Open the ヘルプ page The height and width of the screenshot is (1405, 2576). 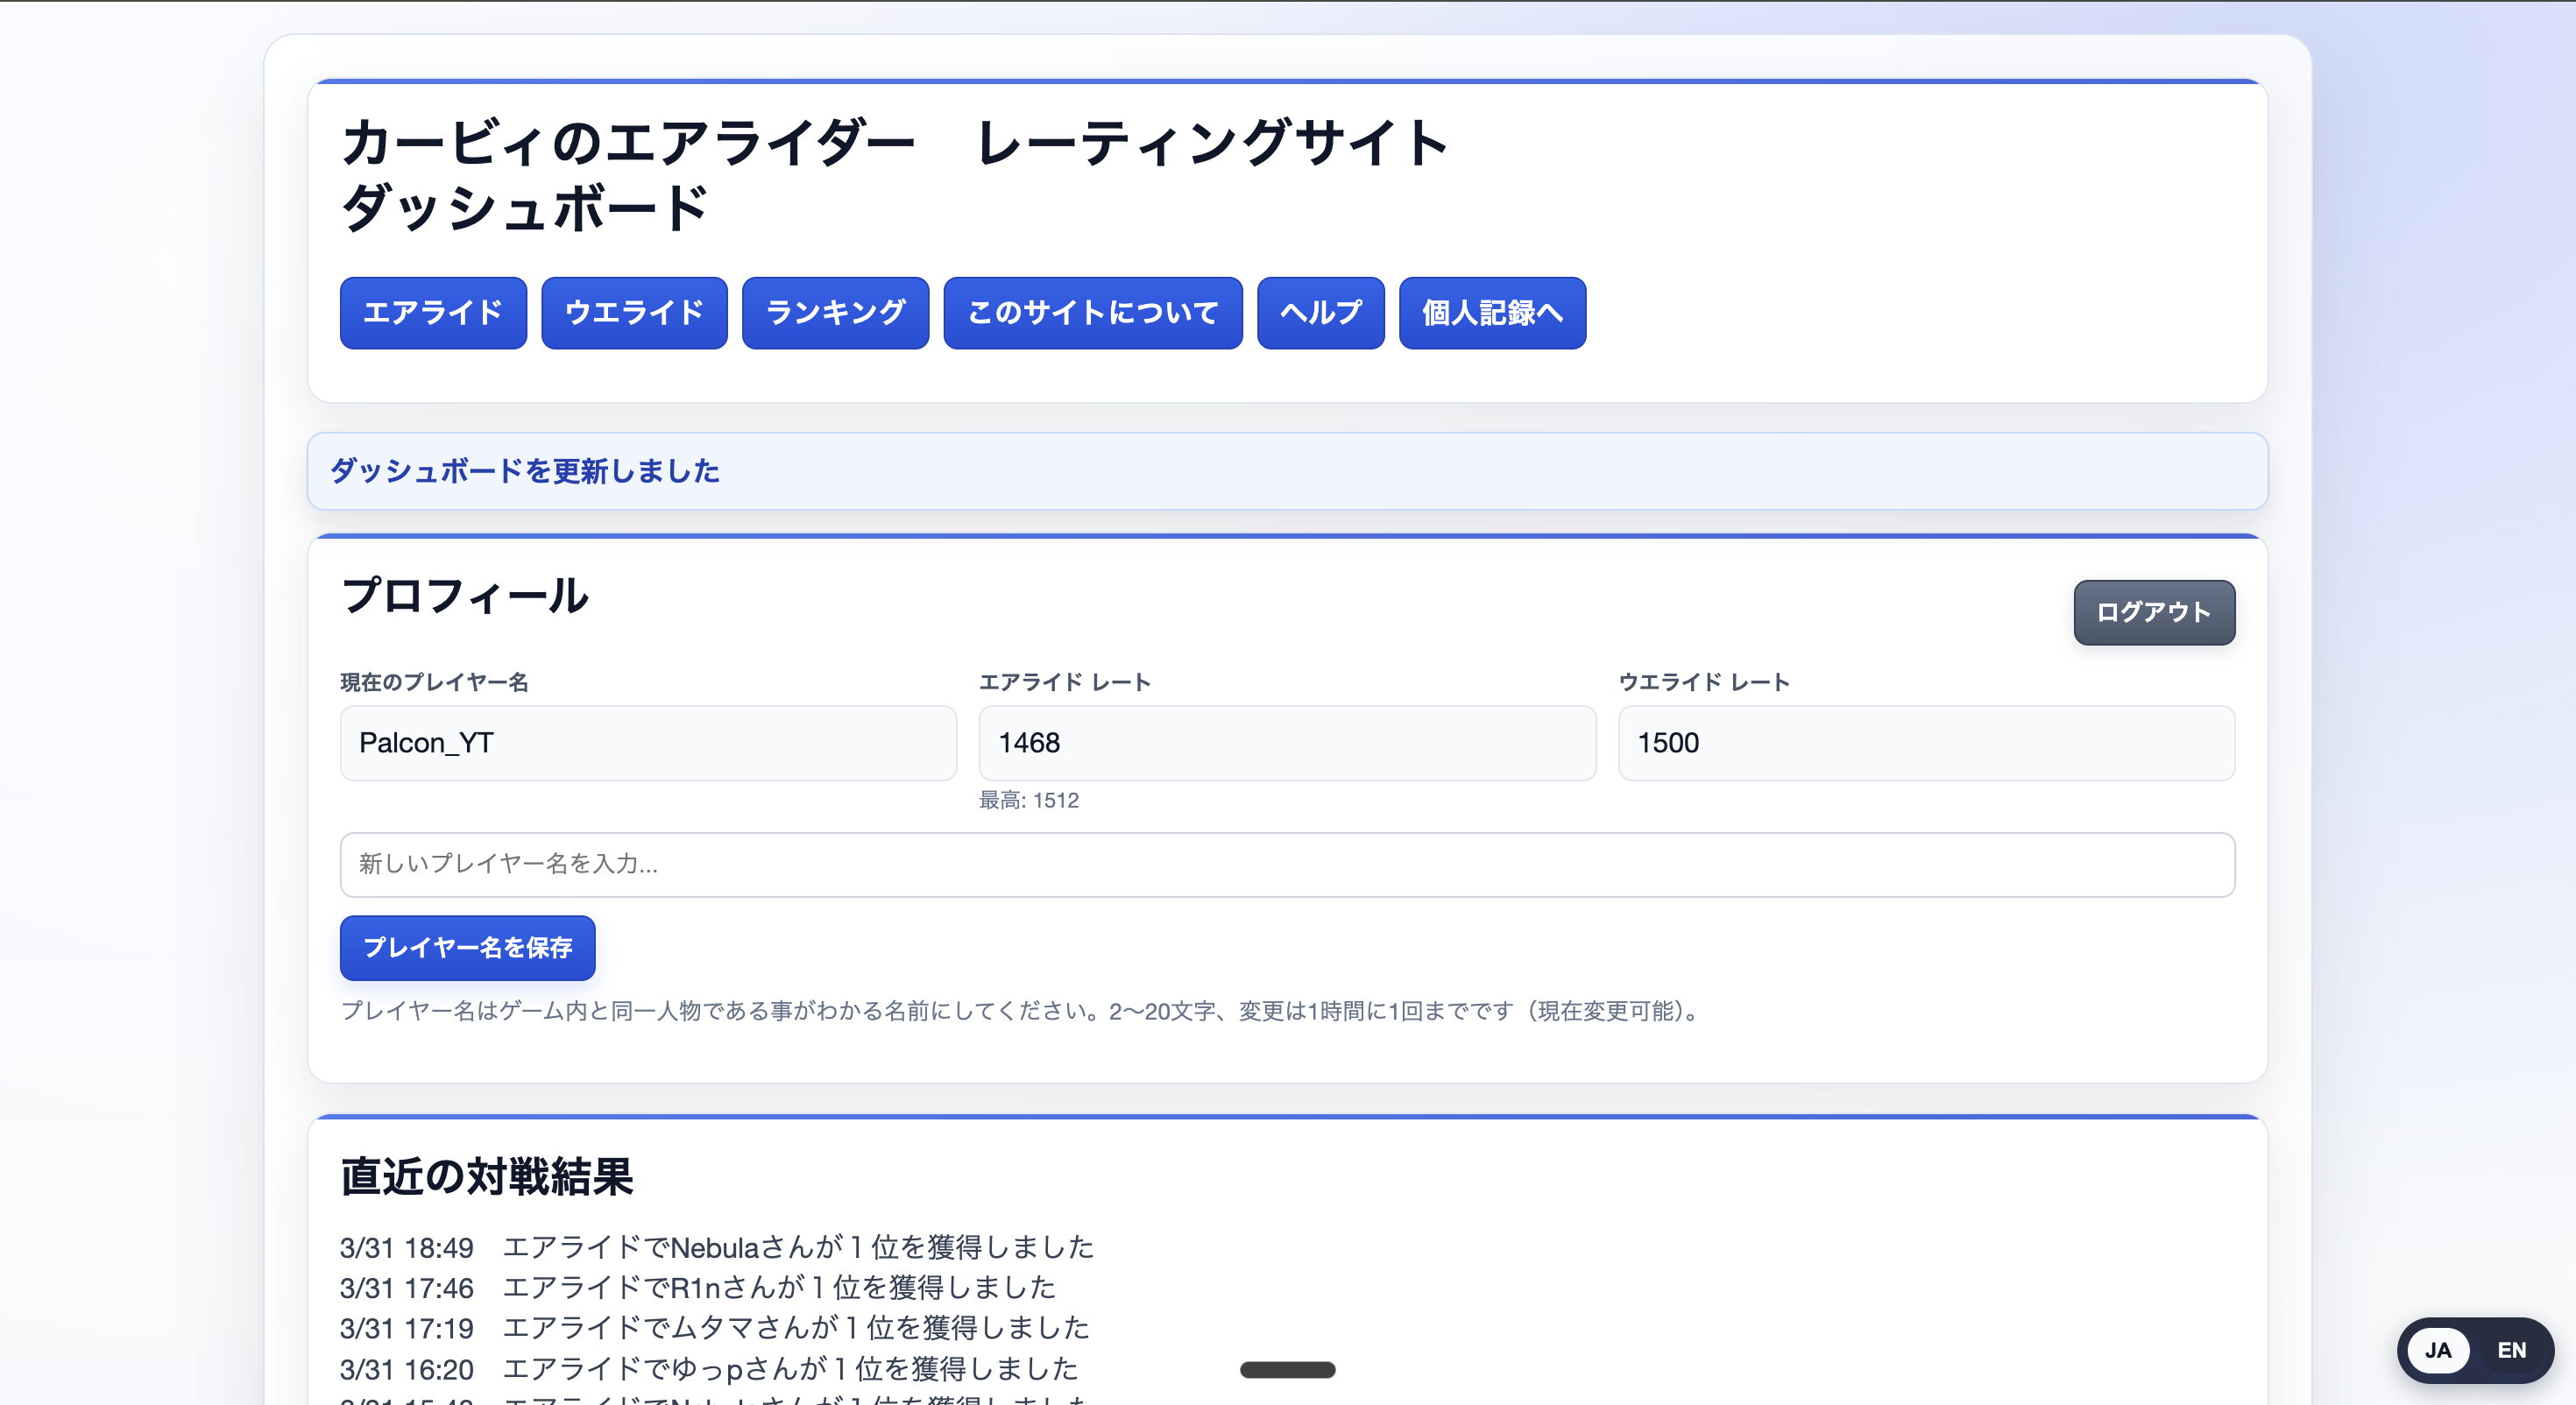[x=1320, y=313]
